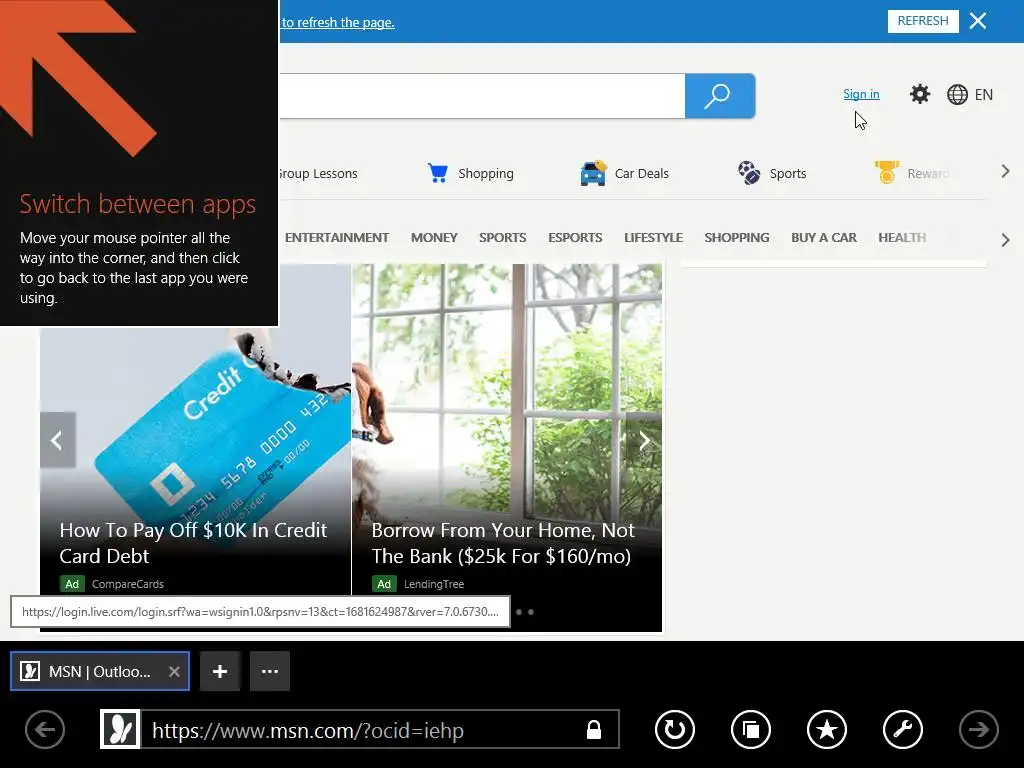This screenshot has height=768, width=1024.
Task: Reload the page with refresh icon
Action: [x=675, y=729]
